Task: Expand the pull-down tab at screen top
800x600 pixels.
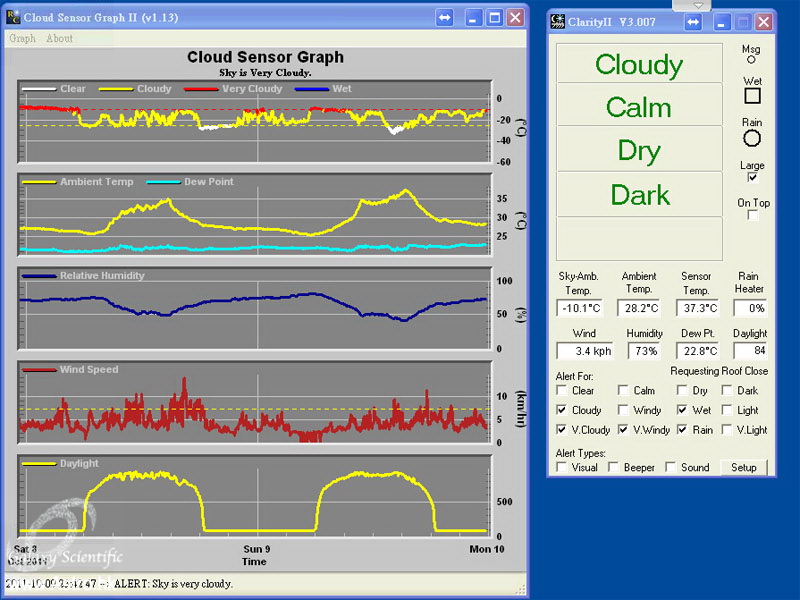Action: (695, 5)
